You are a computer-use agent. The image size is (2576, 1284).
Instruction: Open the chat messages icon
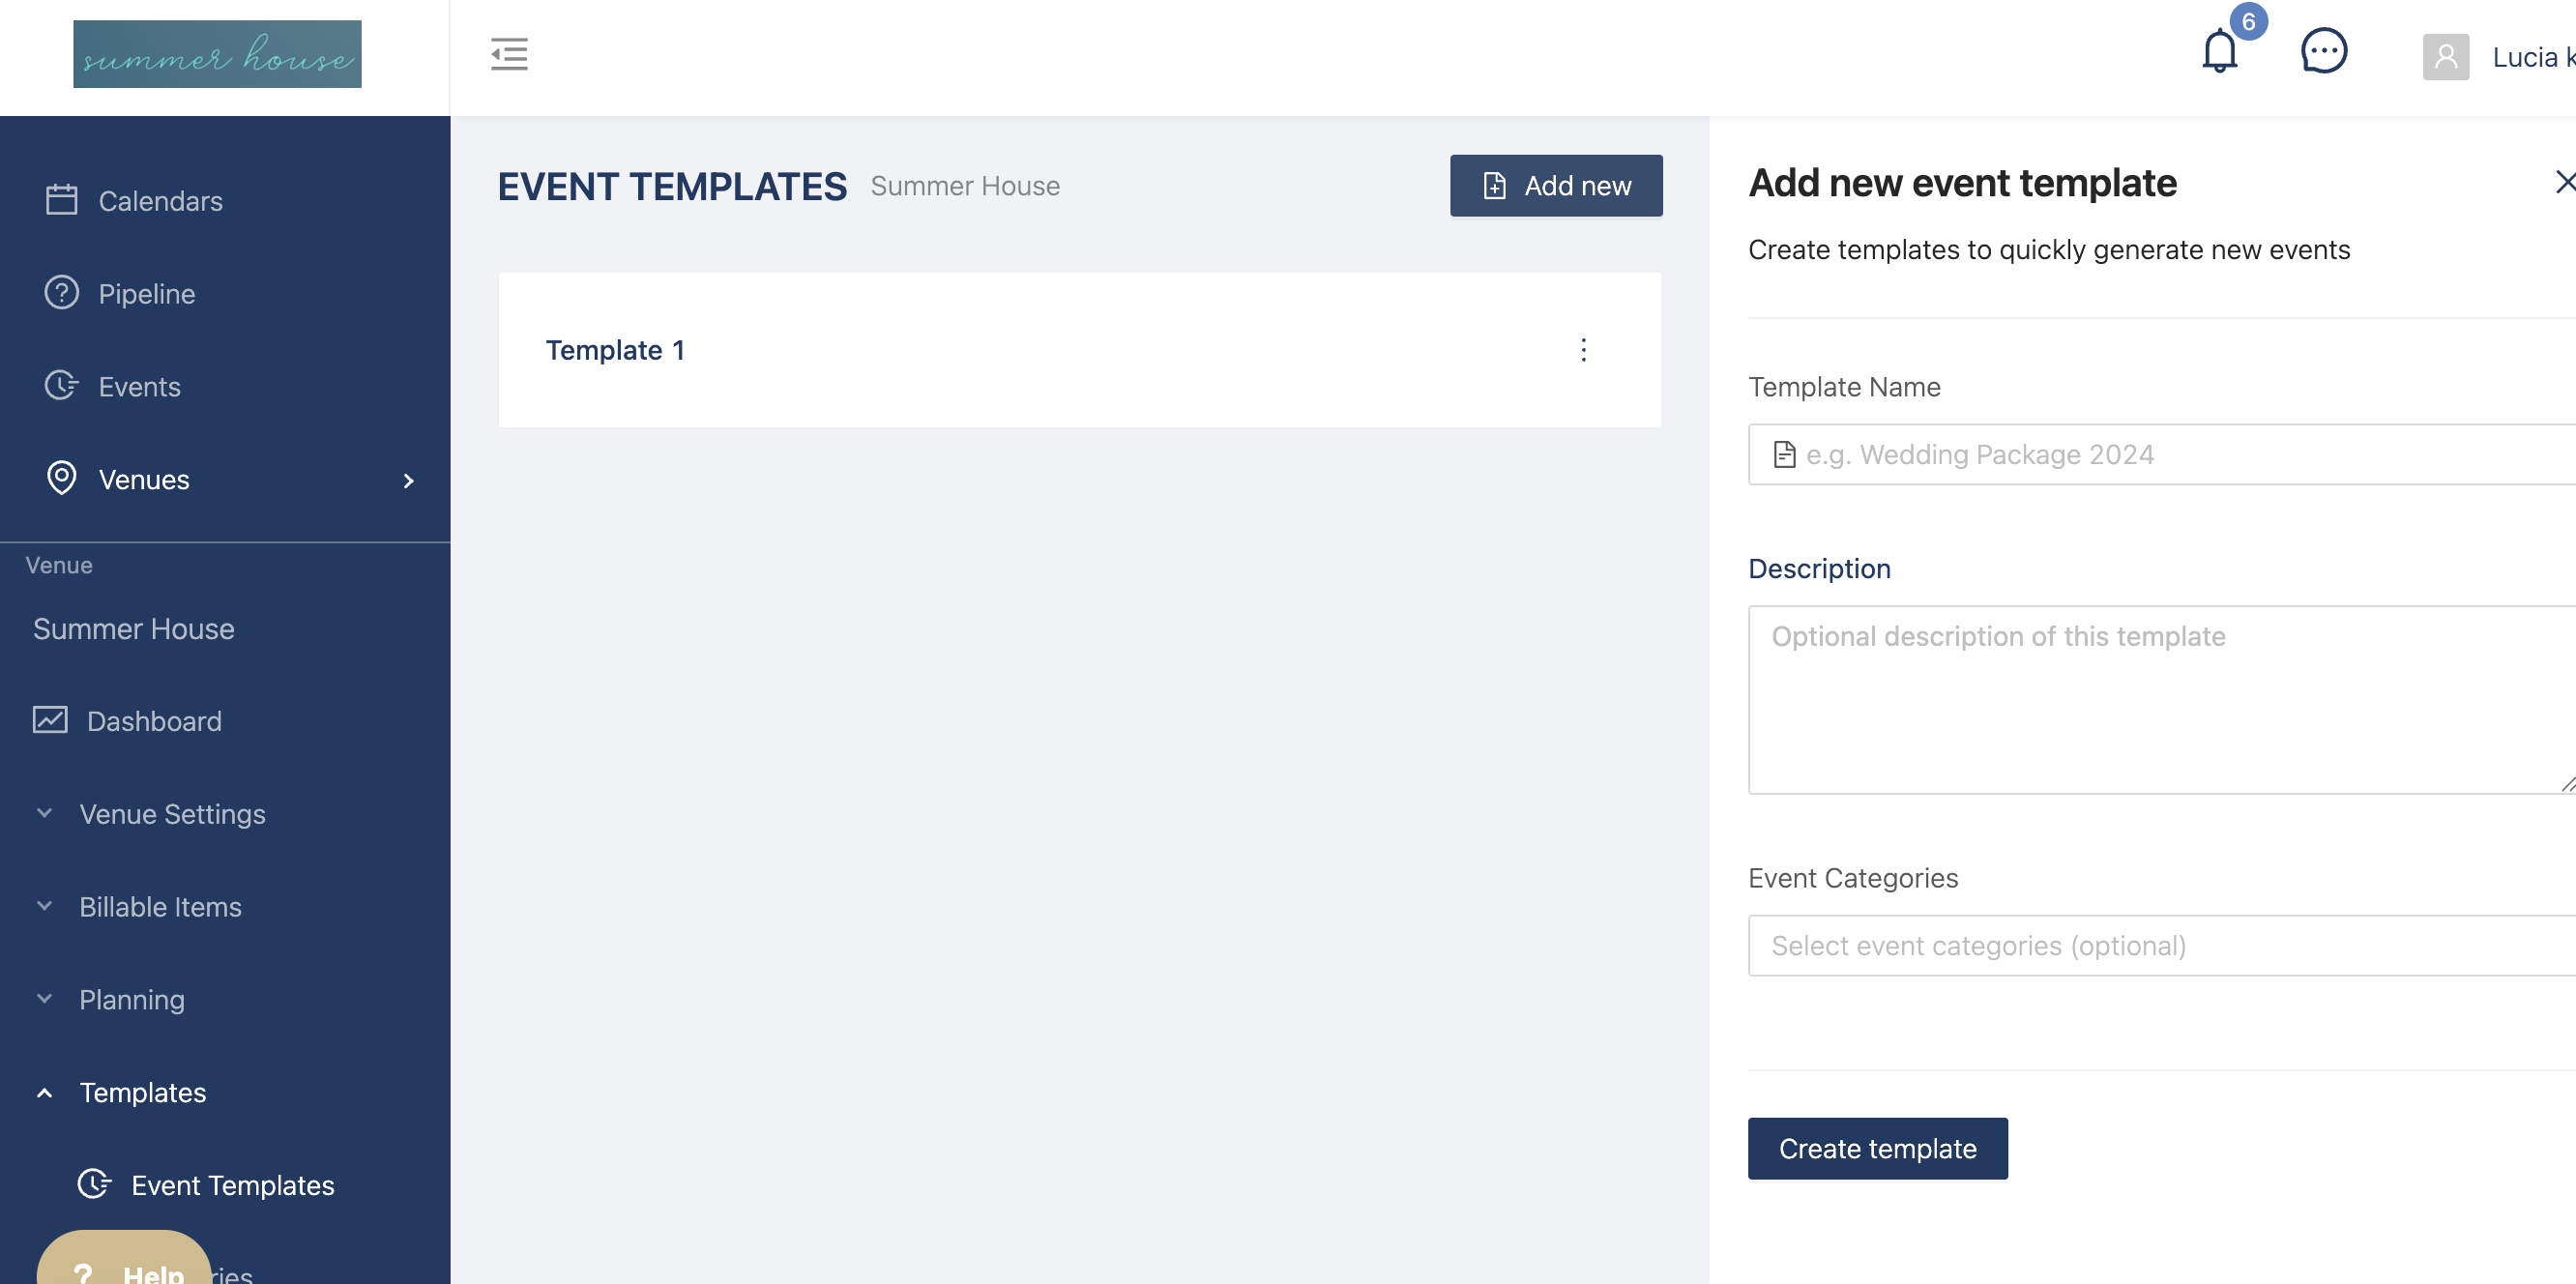(x=2323, y=52)
